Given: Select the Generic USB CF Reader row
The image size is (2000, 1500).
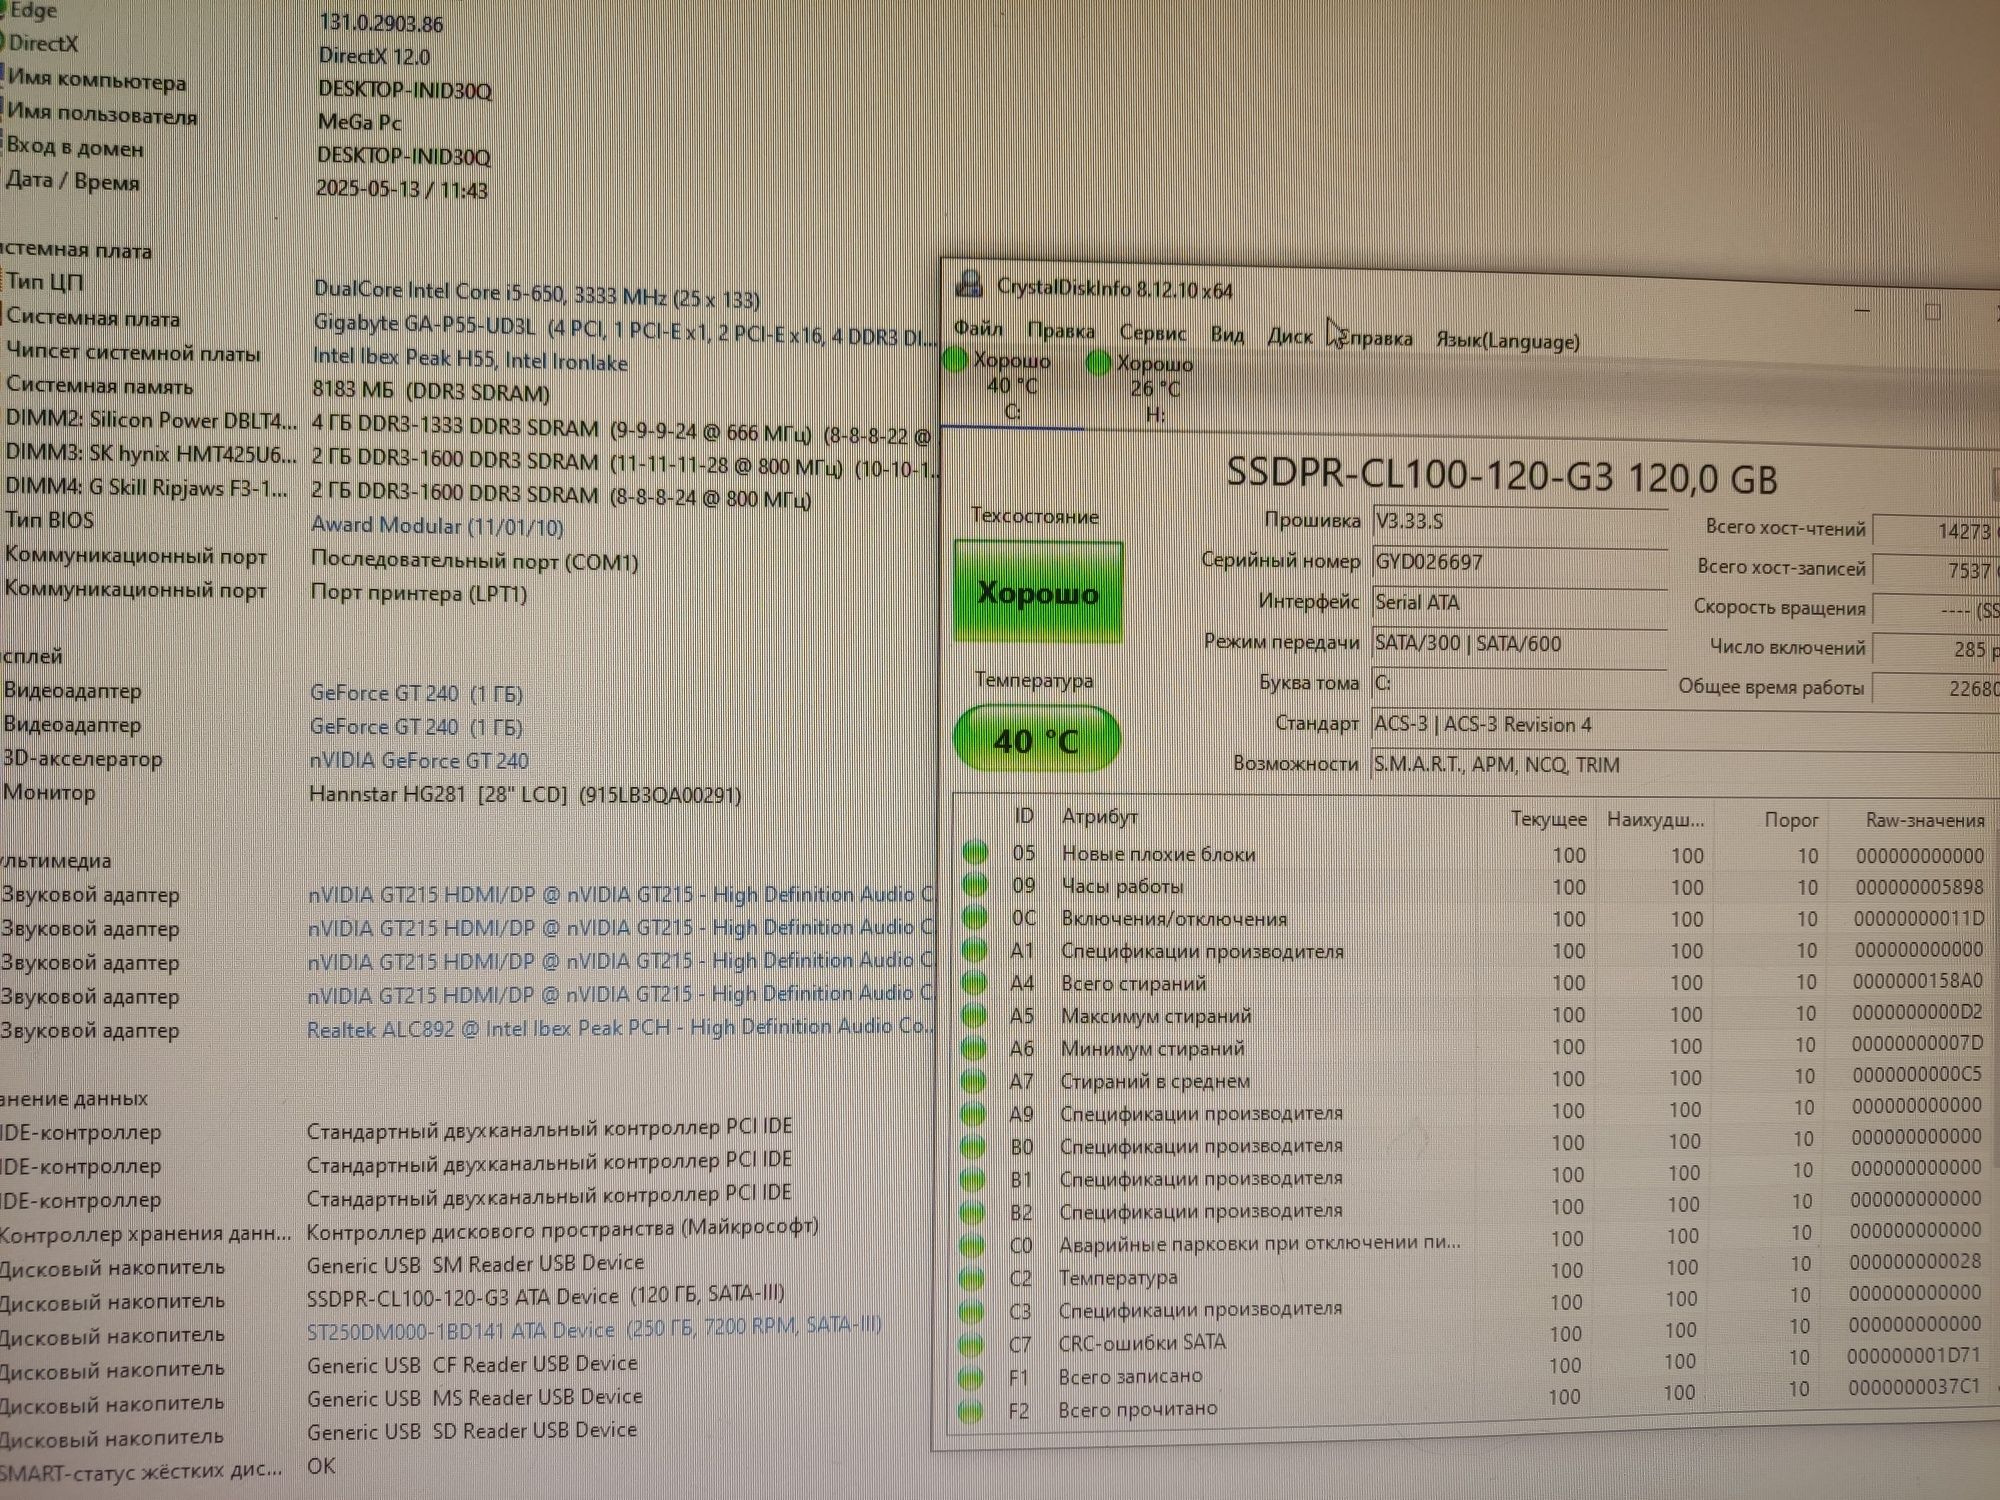Looking at the screenshot, I should (320, 1366).
